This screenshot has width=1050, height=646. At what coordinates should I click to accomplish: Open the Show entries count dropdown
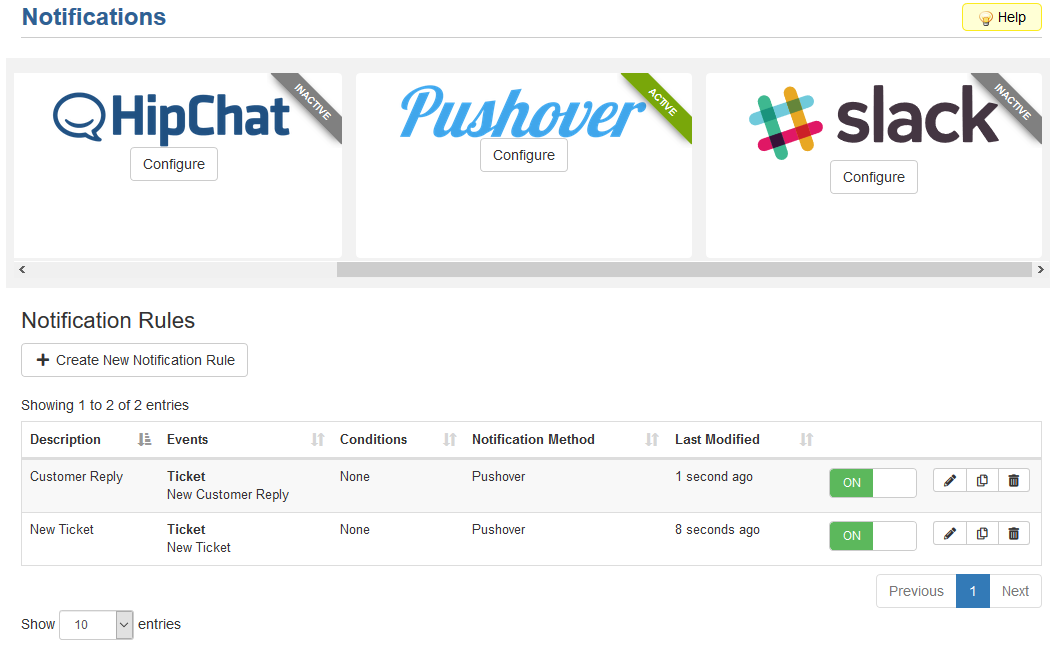96,625
